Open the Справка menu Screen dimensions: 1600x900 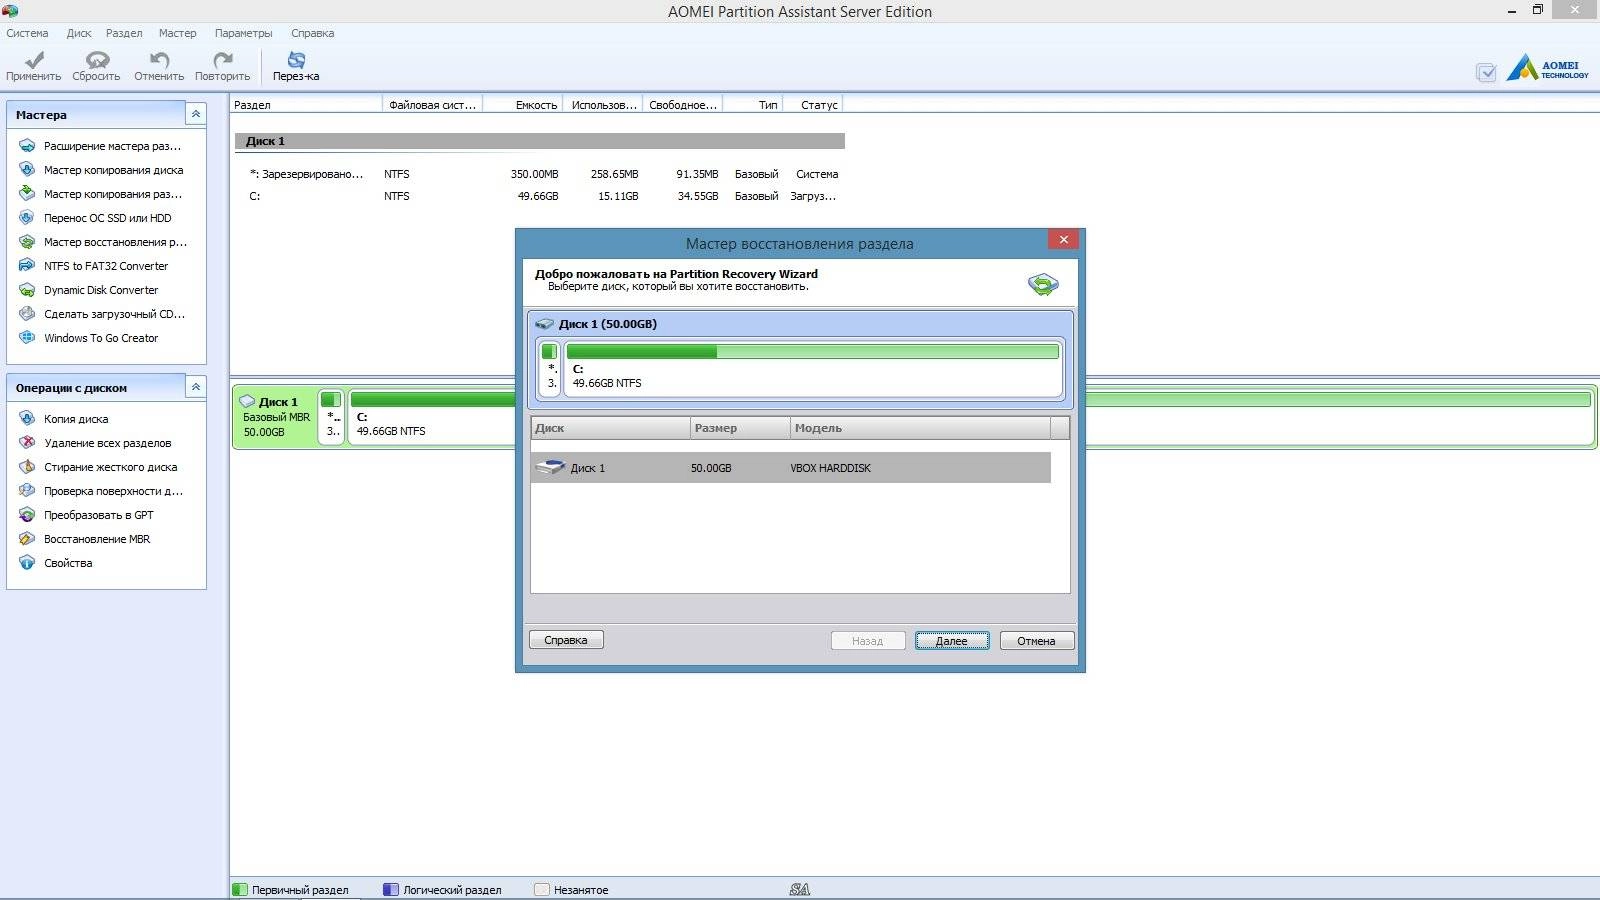click(313, 33)
